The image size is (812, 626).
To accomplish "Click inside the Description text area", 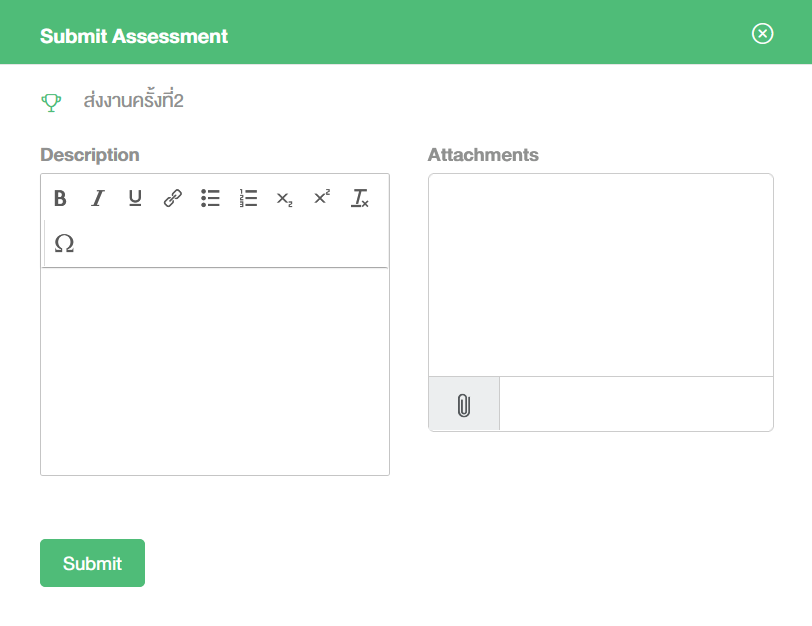I will coord(215,370).
